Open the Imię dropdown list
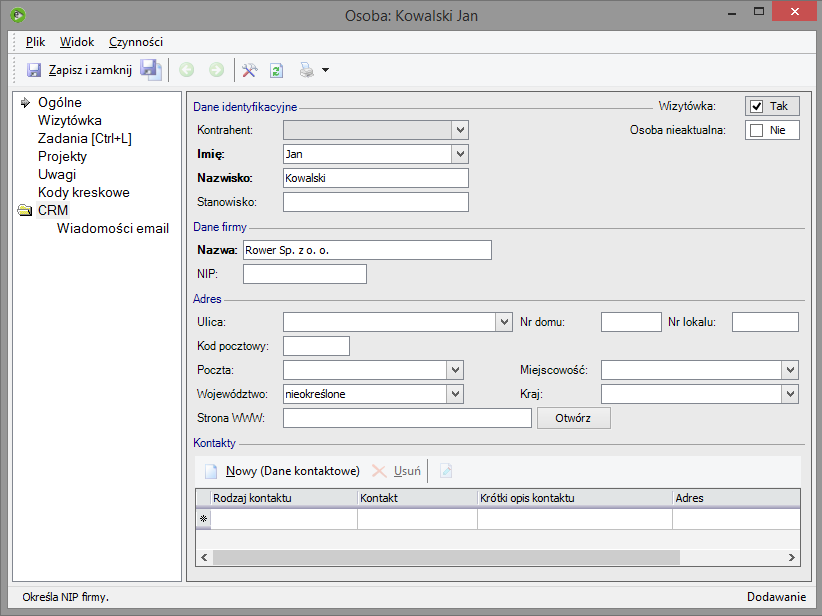Viewport: 822px width, 616px height. [460, 154]
